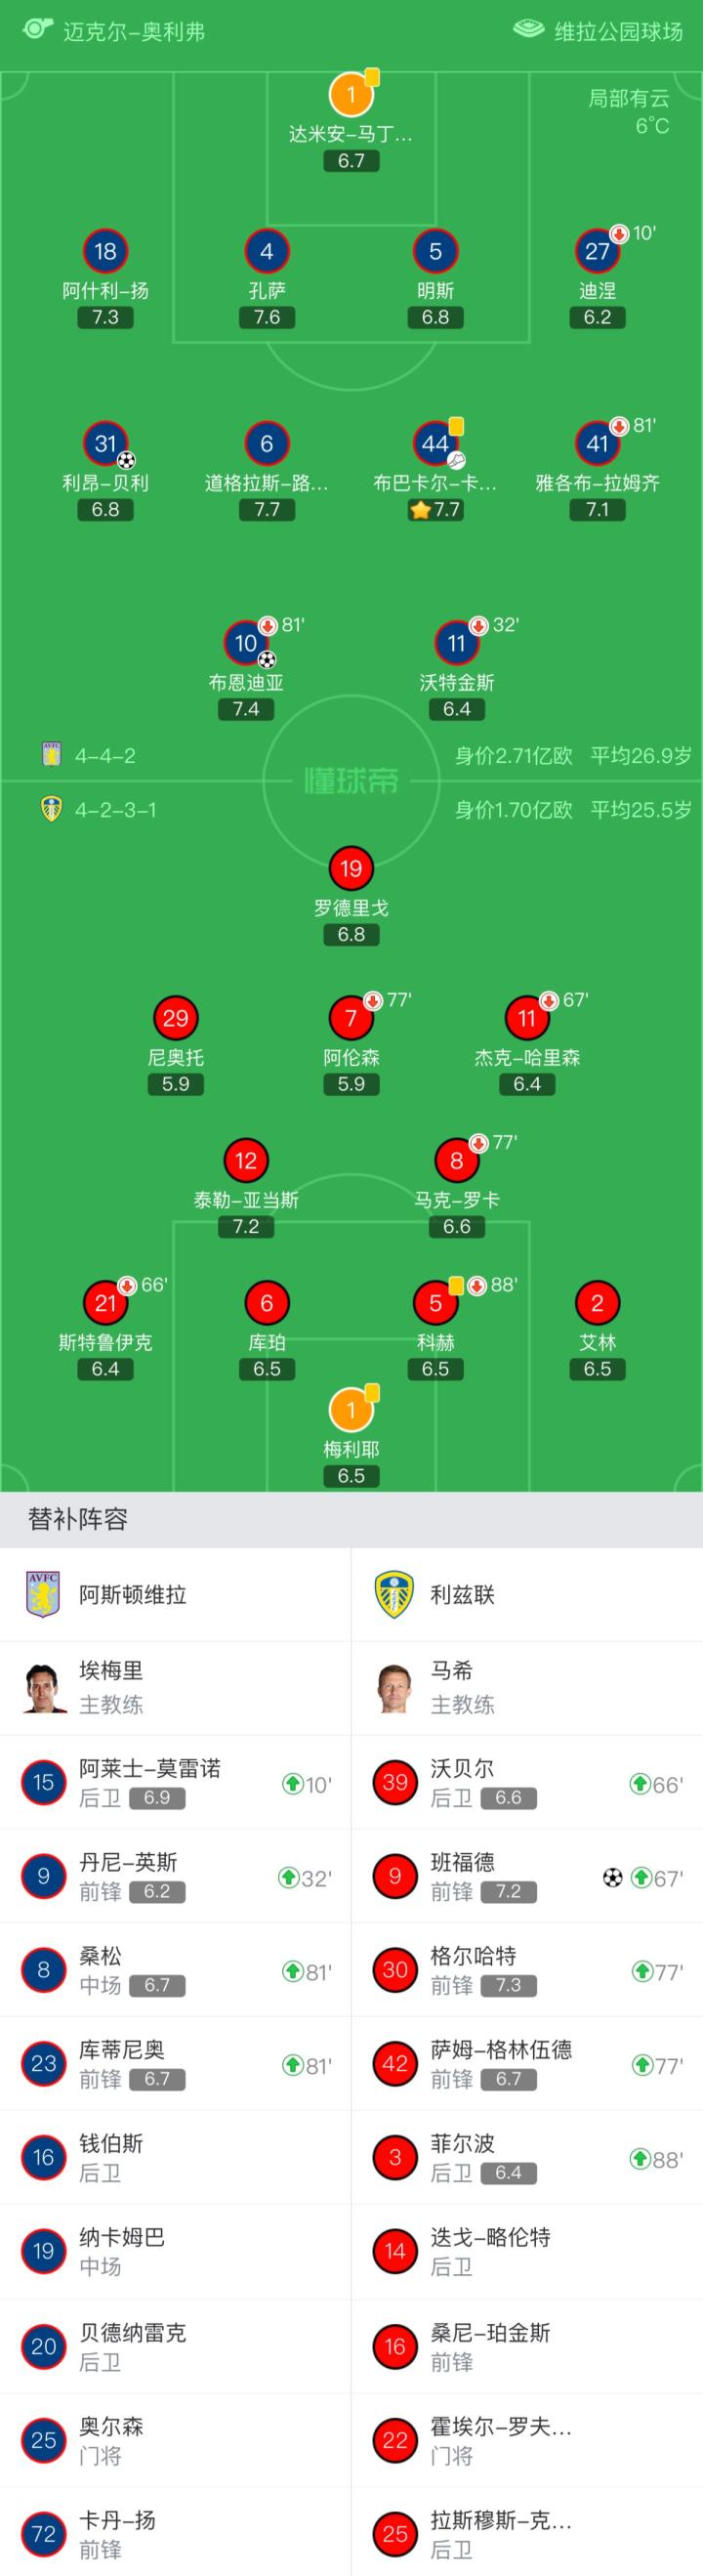Click 泰勒-亚当斯 number 12 player badge

[246, 1161]
